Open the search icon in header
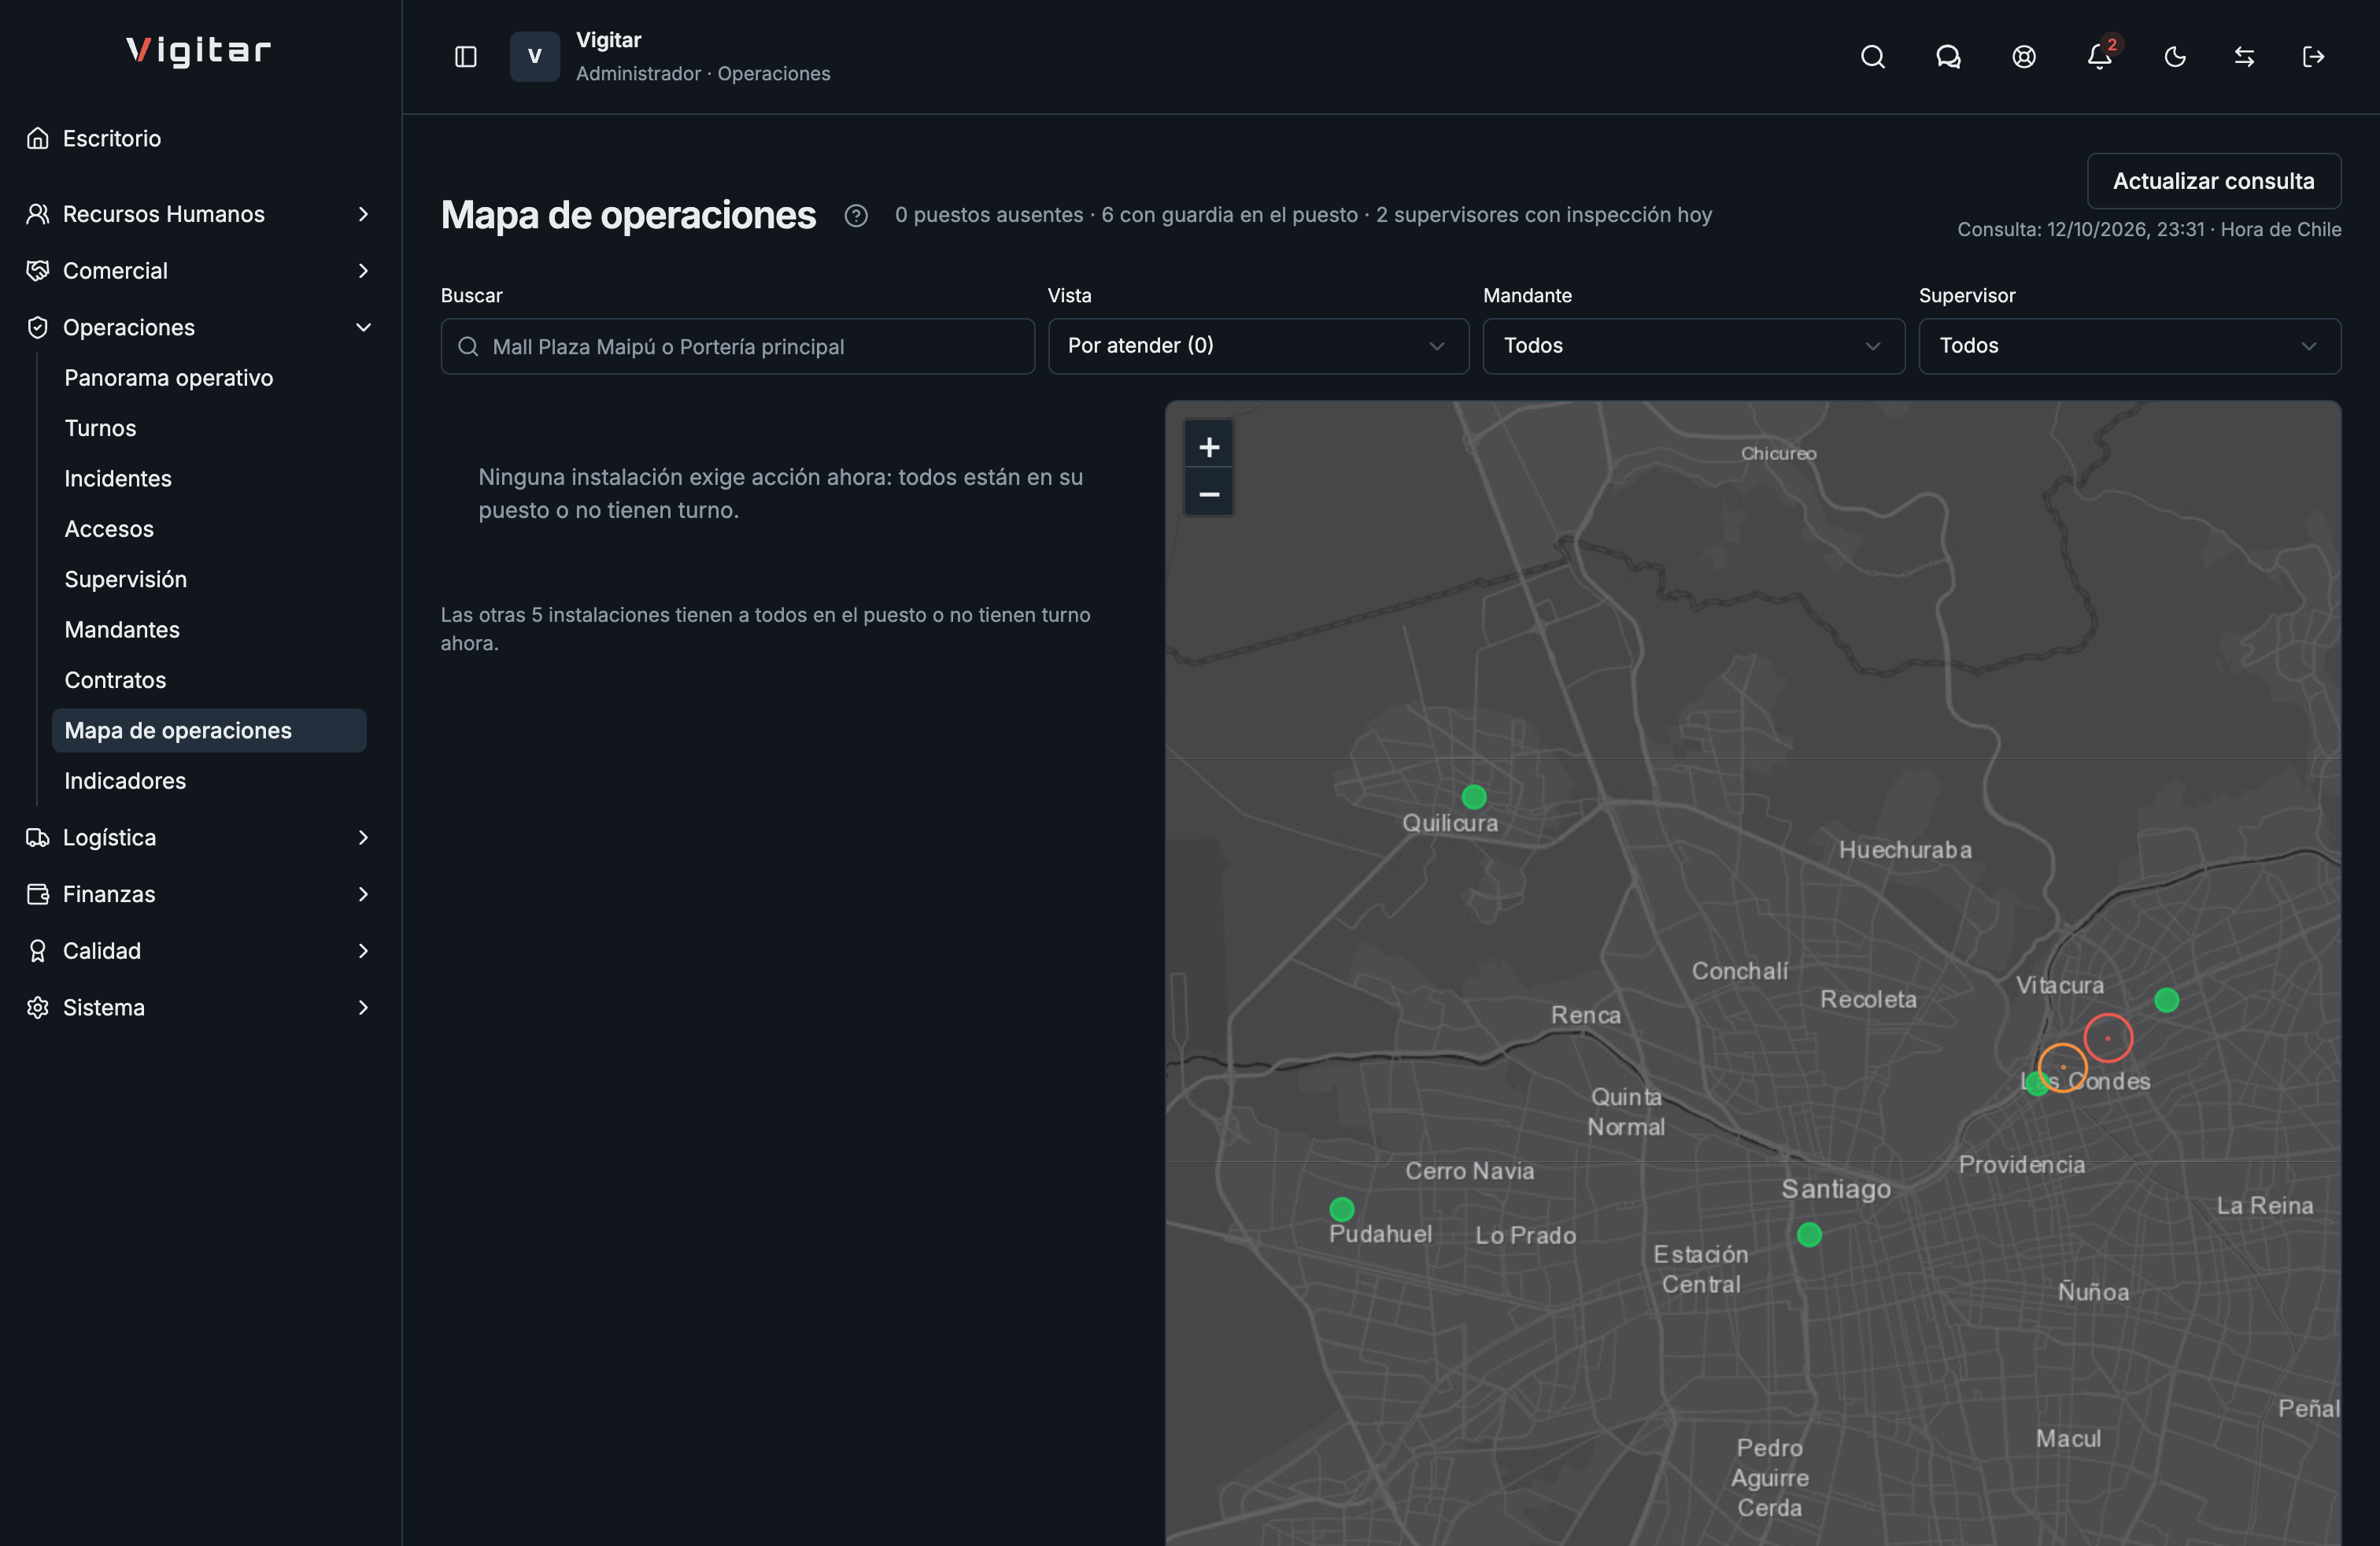Screen dimensions: 2380x1546 tap(1872, 57)
